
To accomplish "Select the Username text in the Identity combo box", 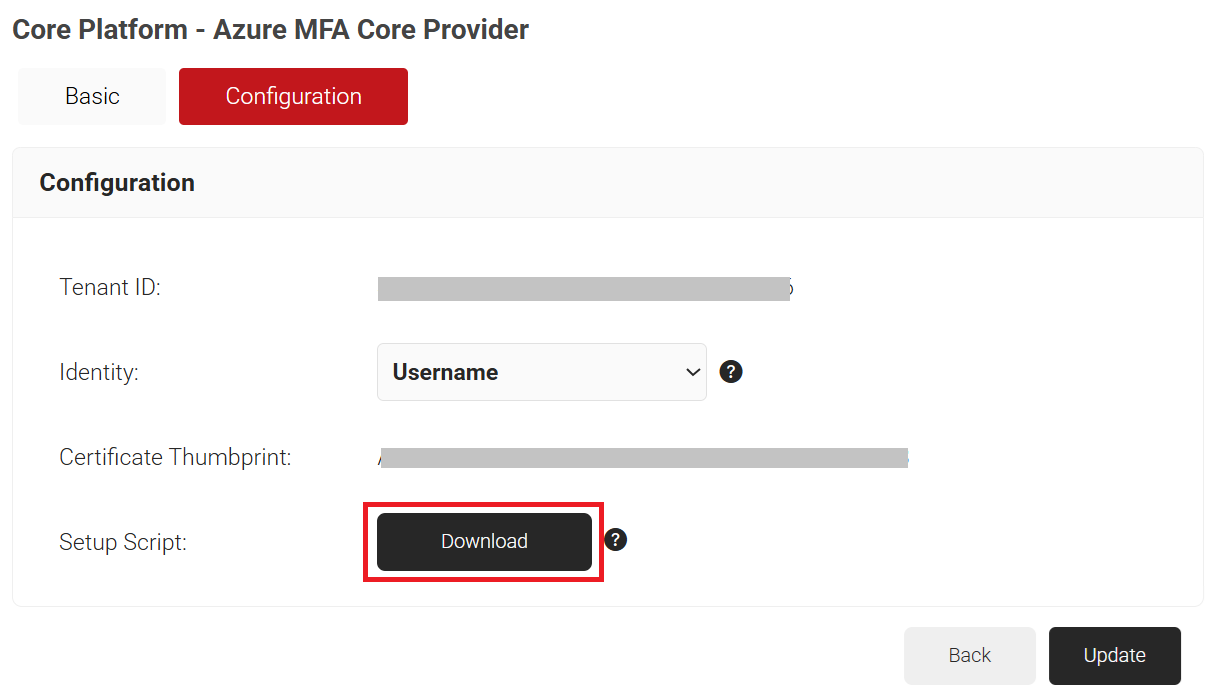I will coord(445,372).
